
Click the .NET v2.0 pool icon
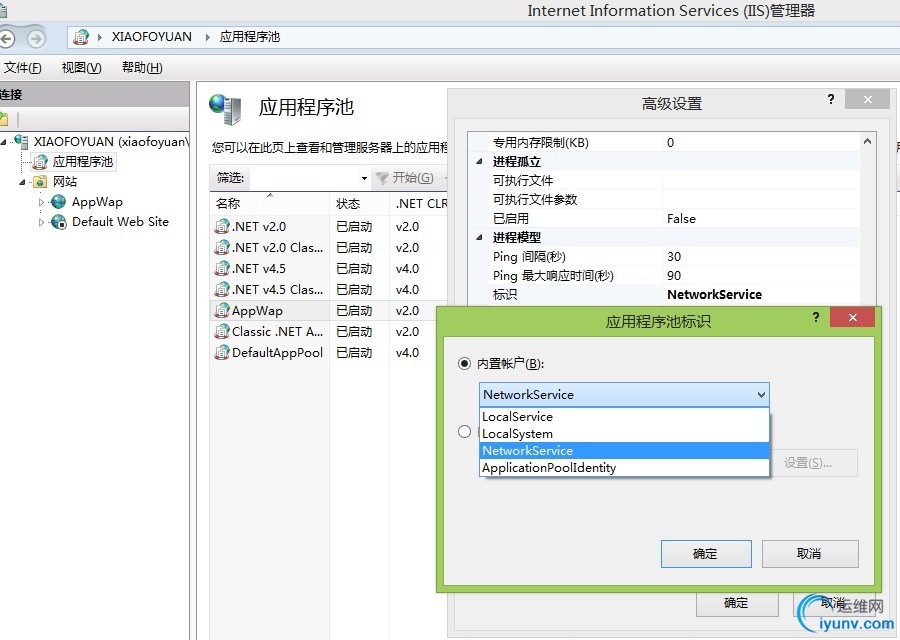click(x=222, y=226)
